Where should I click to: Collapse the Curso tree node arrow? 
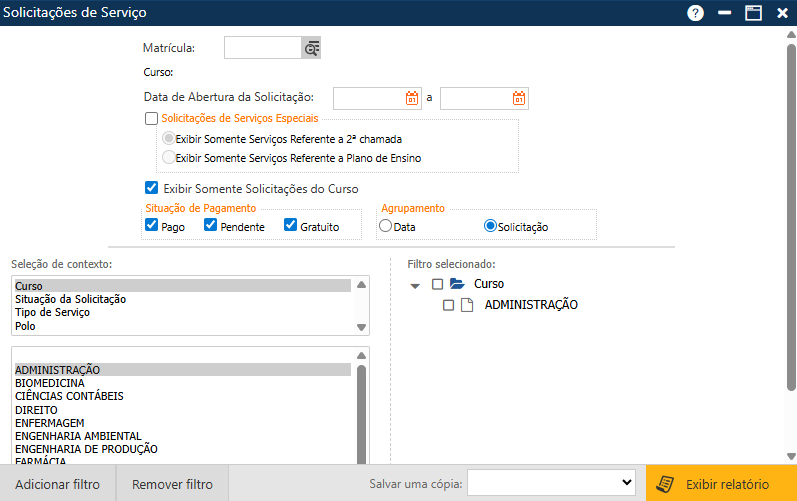[x=416, y=285]
